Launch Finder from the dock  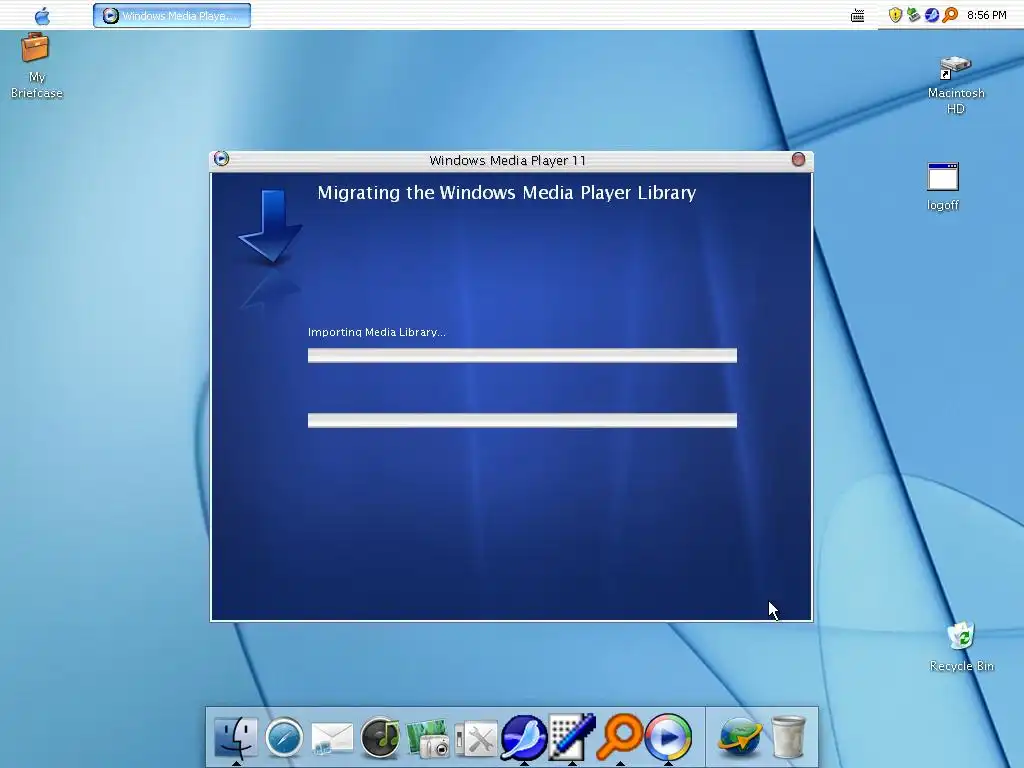[236, 737]
